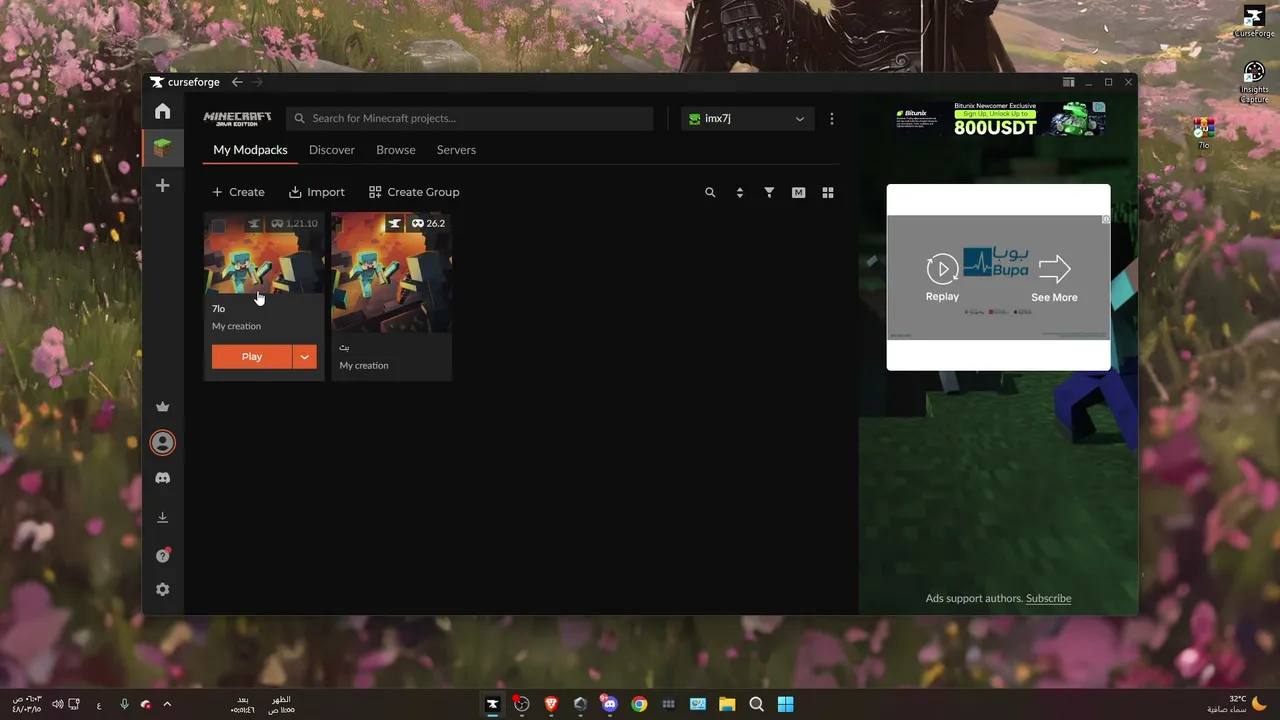Open the downloads icon in the sidebar
The image size is (1280, 720).
coord(162,517)
